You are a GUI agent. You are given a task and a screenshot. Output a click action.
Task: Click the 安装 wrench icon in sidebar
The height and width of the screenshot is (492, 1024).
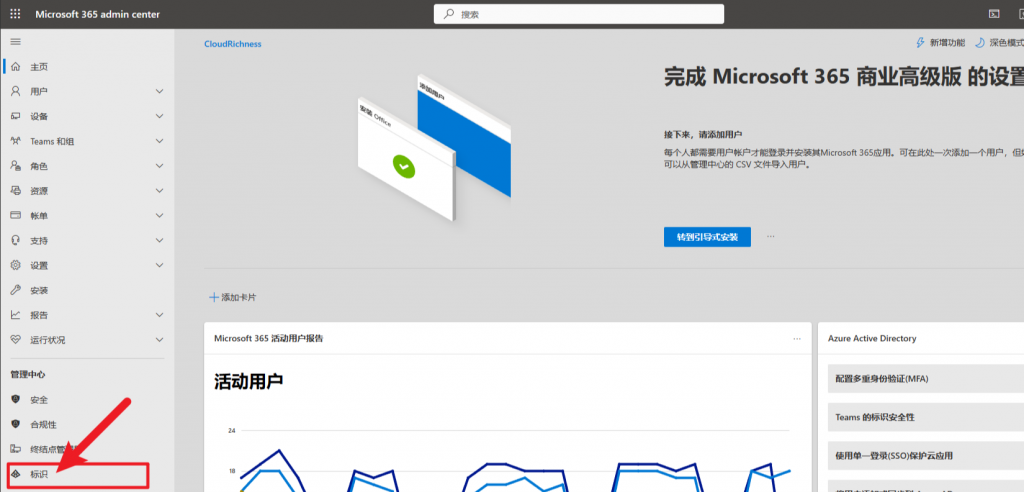click(x=15, y=290)
